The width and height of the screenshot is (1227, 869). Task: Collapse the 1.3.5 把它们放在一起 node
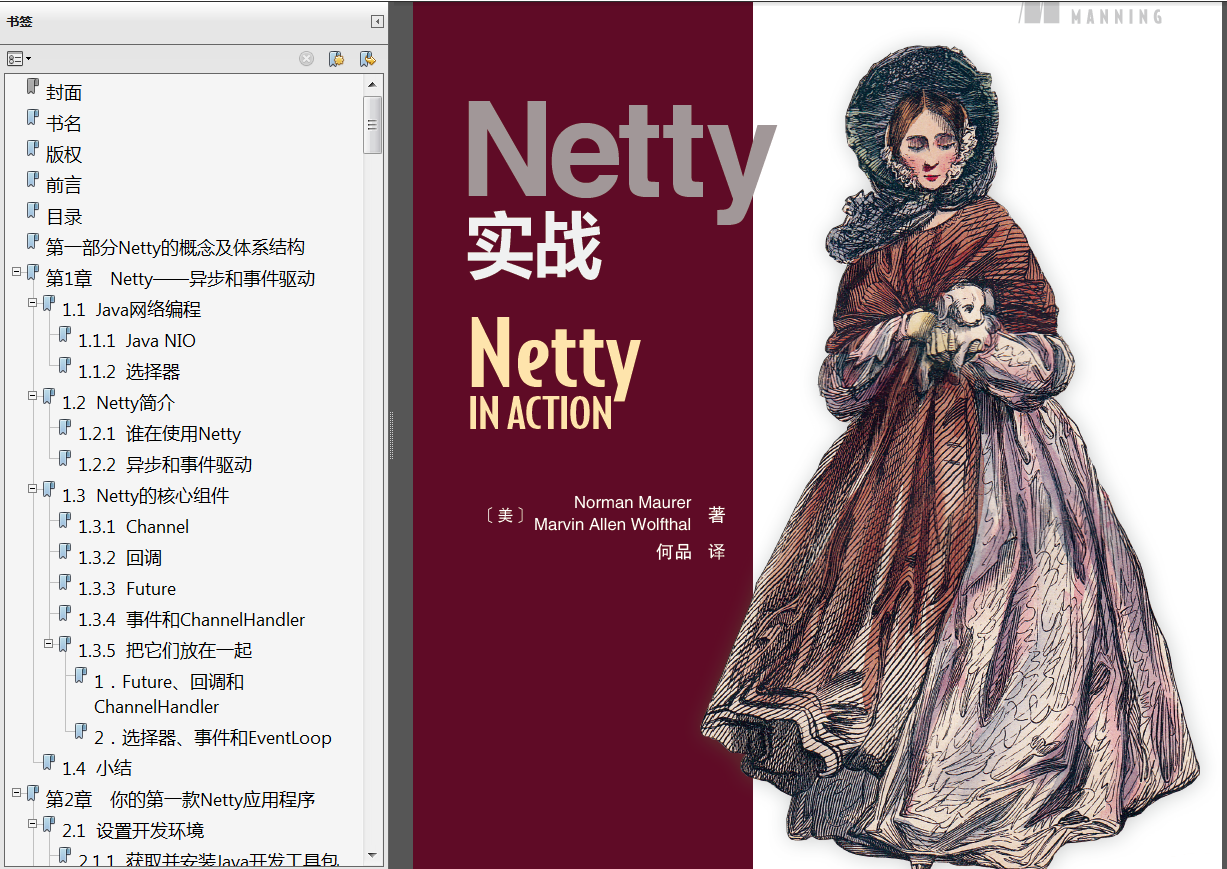(x=49, y=643)
